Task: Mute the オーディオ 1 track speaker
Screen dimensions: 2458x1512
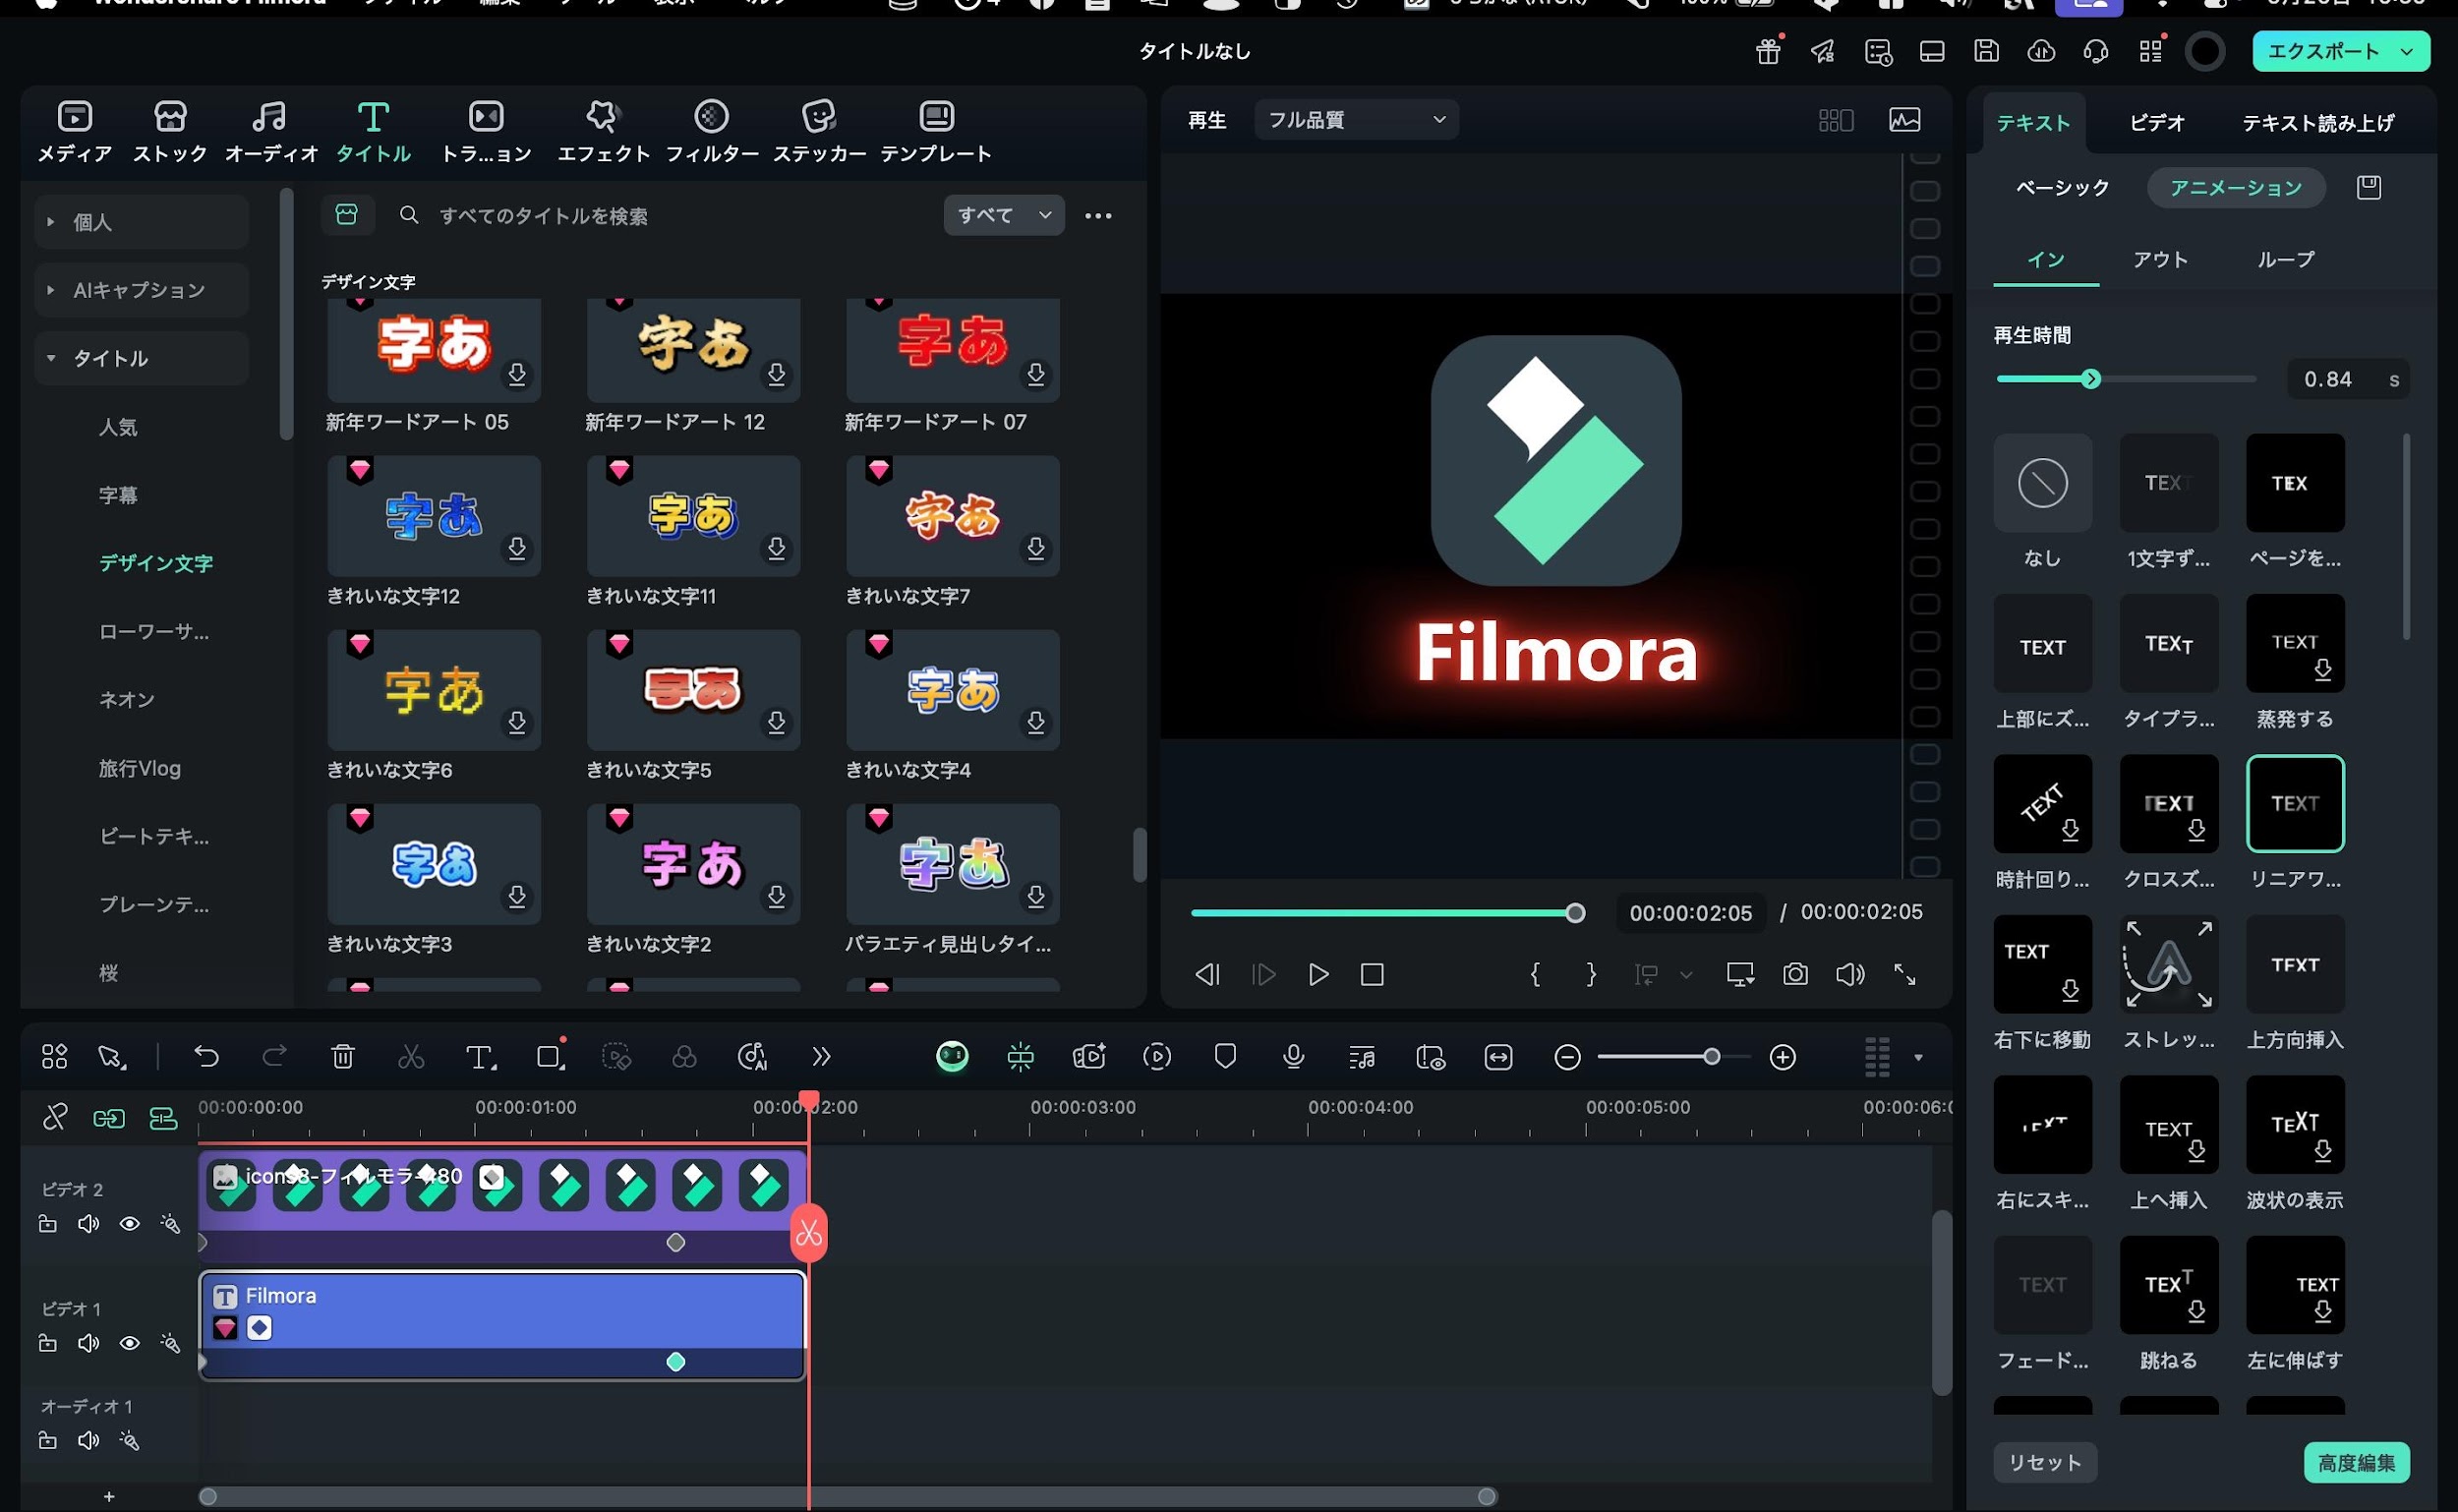Action: [x=88, y=1440]
